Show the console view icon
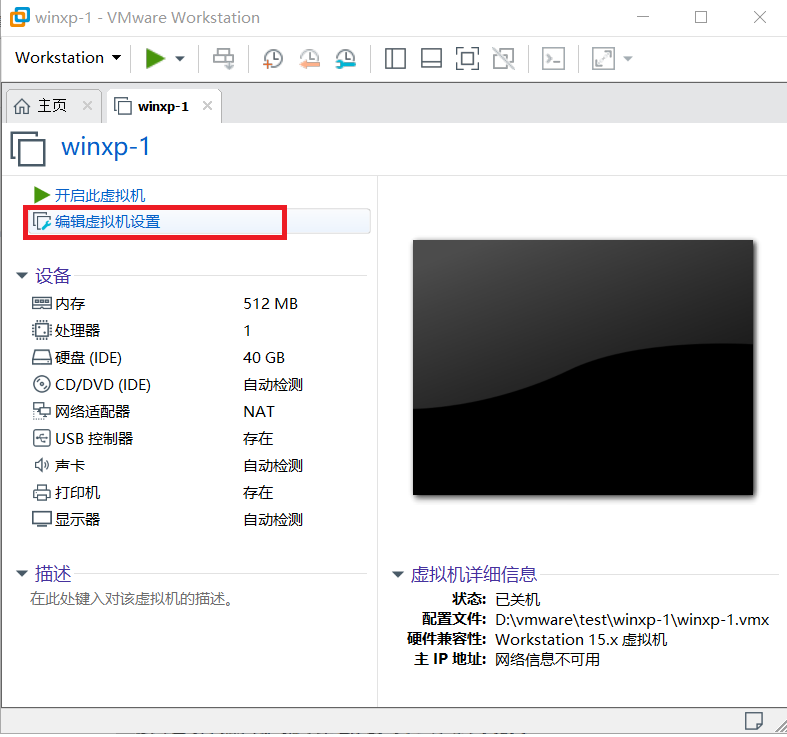The width and height of the screenshot is (787, 737). point(553,58)
